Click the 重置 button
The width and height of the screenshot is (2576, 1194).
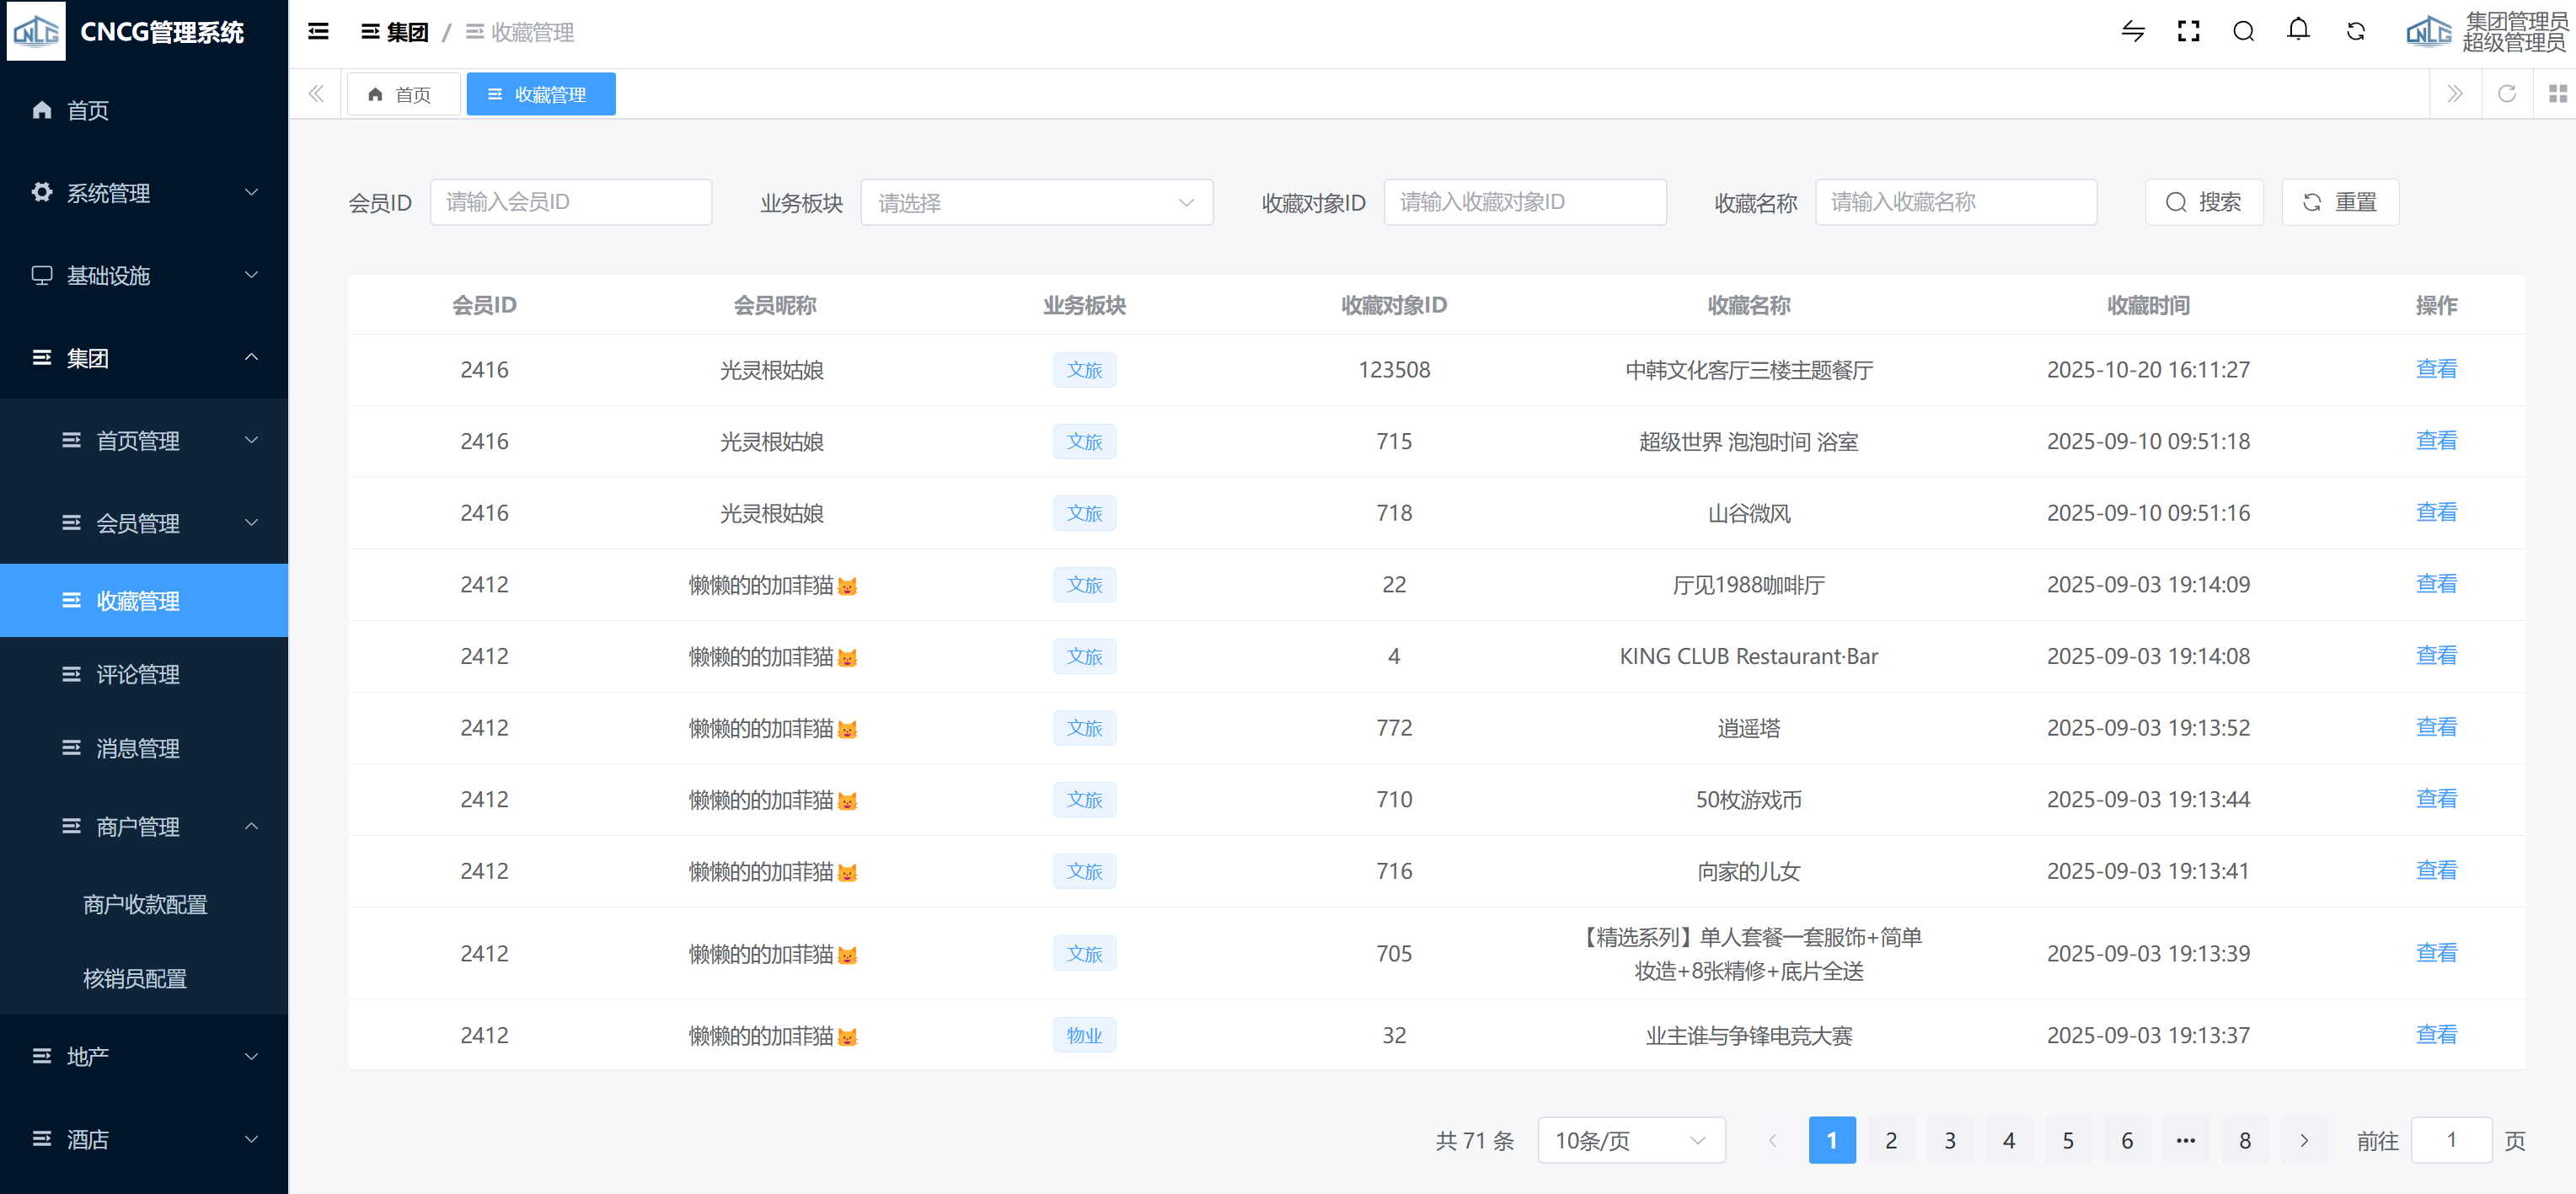coord(2339,203)
